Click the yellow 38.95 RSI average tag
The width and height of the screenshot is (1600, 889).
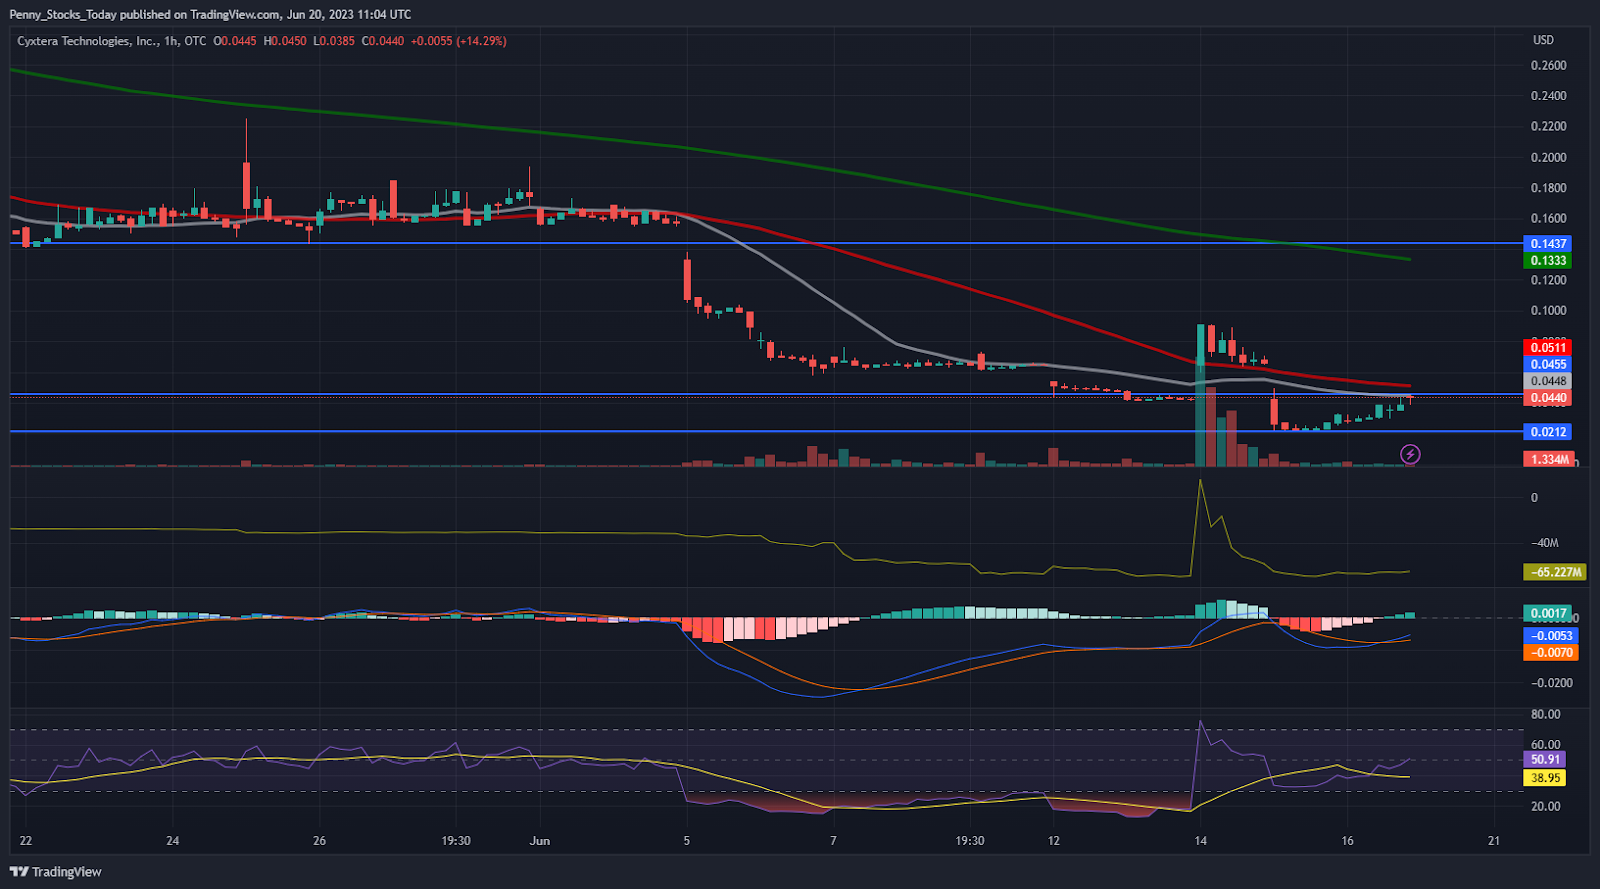click(1545, 778)
